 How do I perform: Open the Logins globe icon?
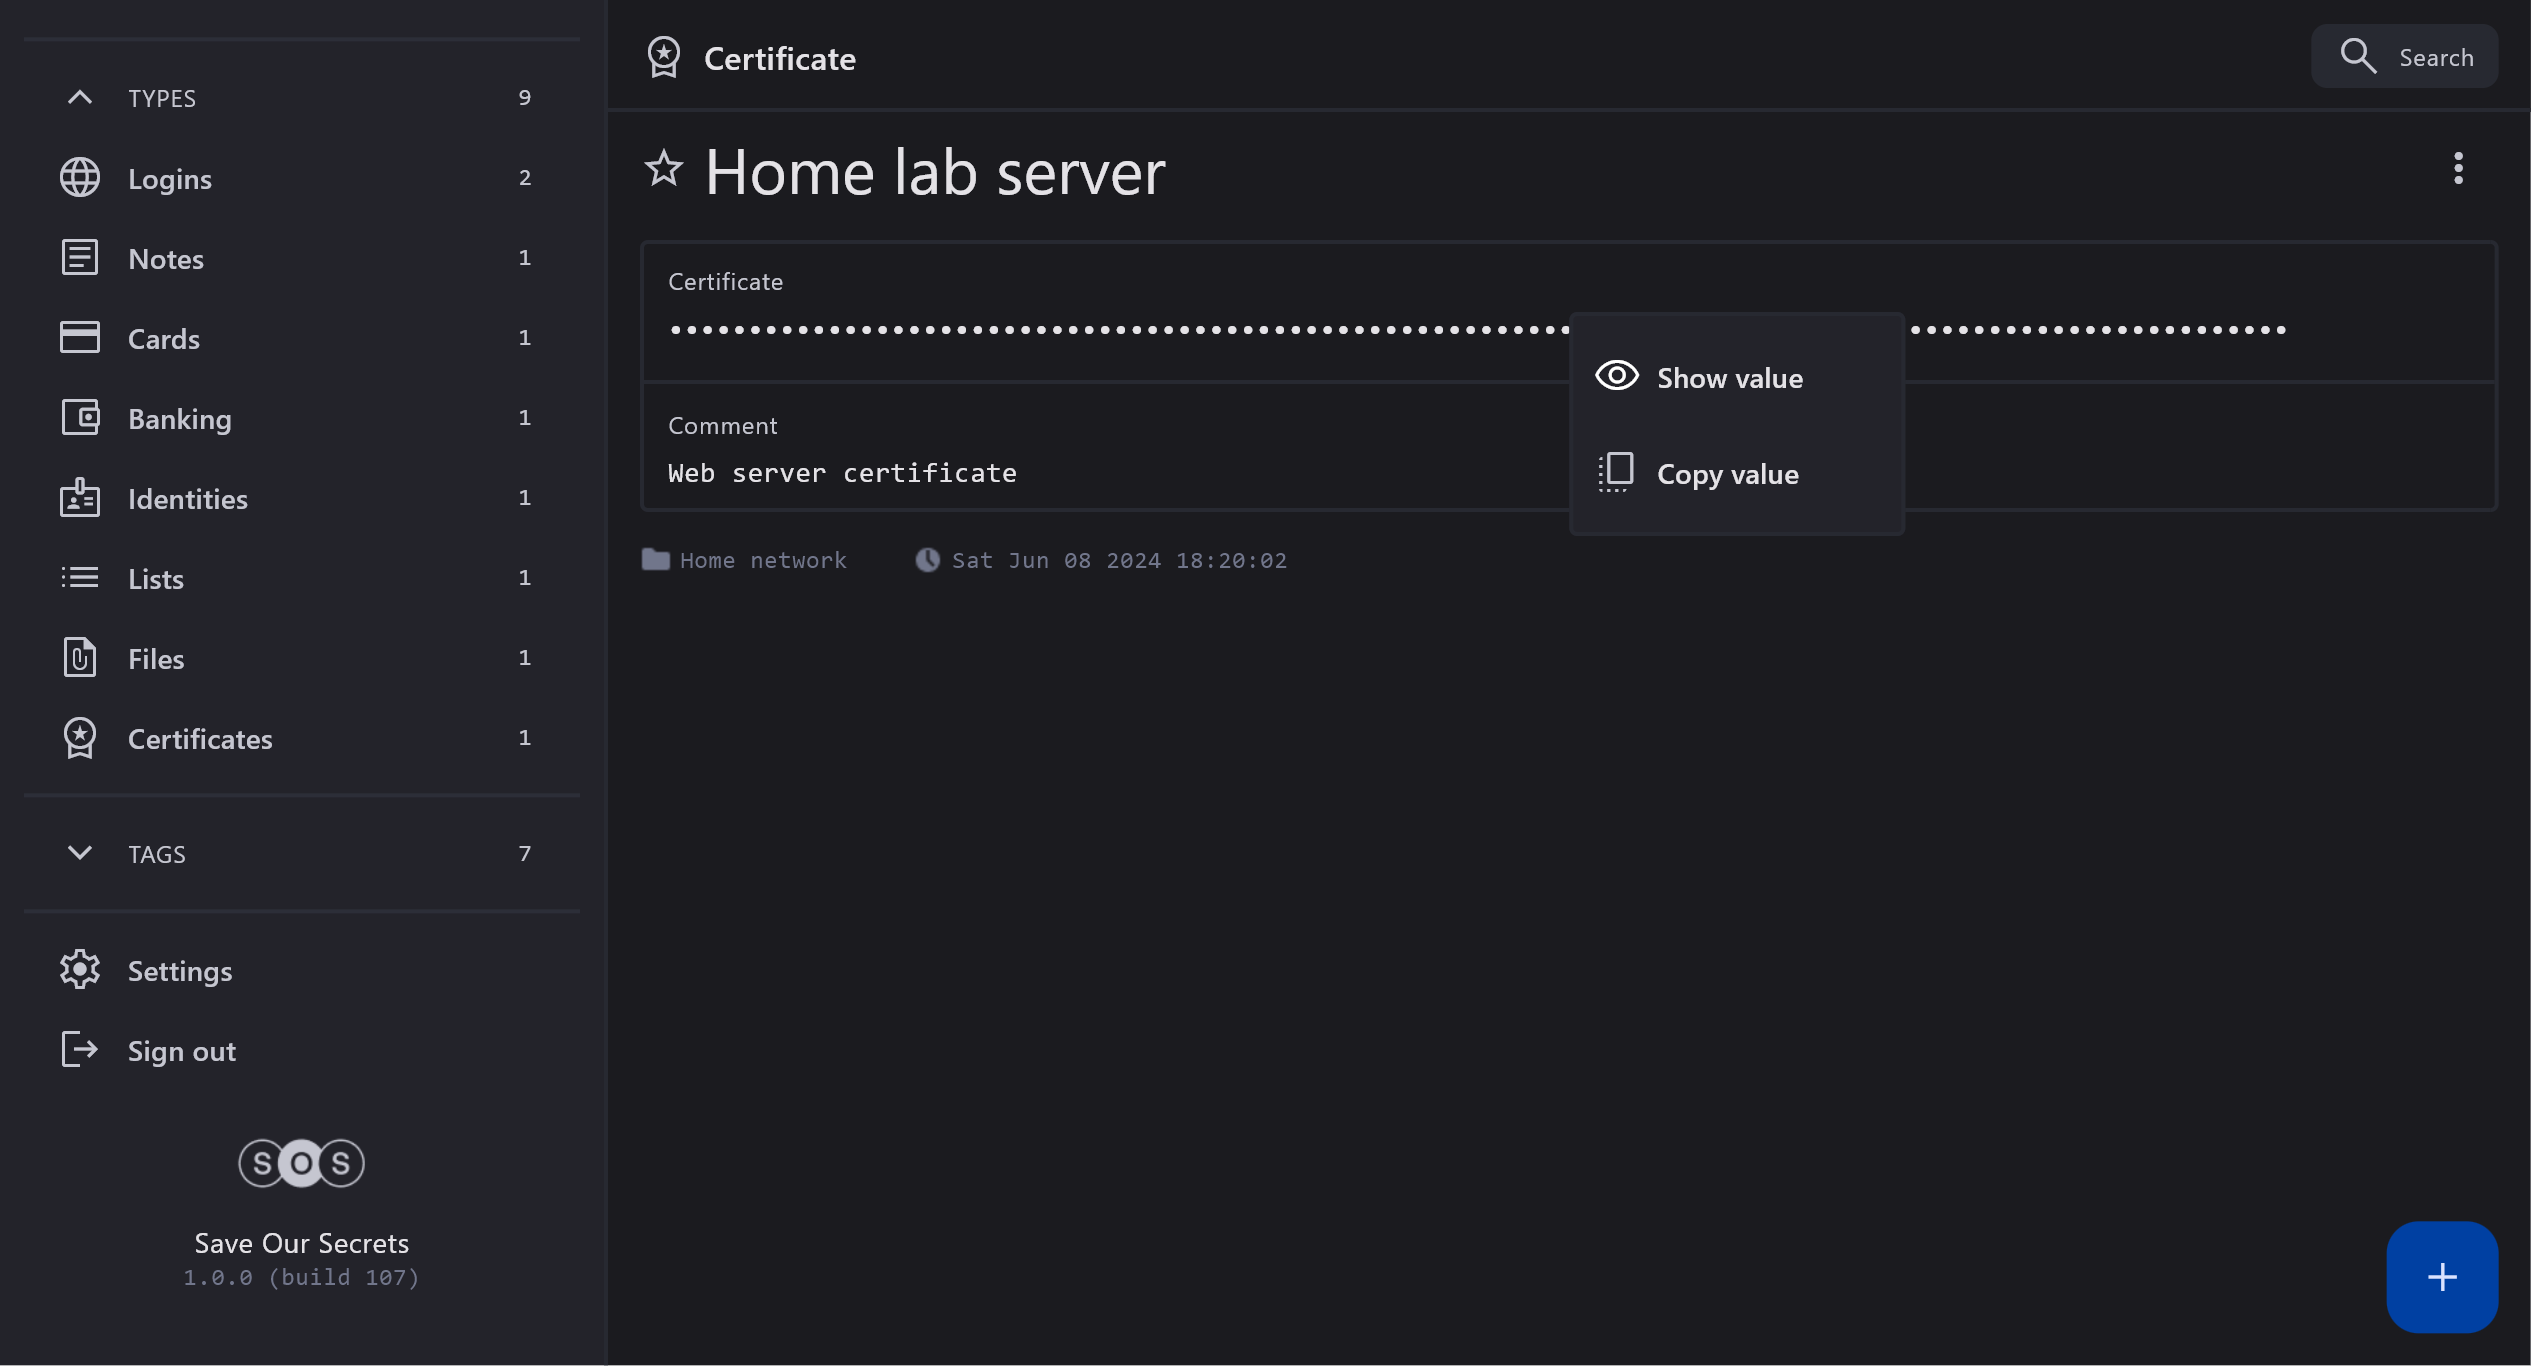click(80, 178)
